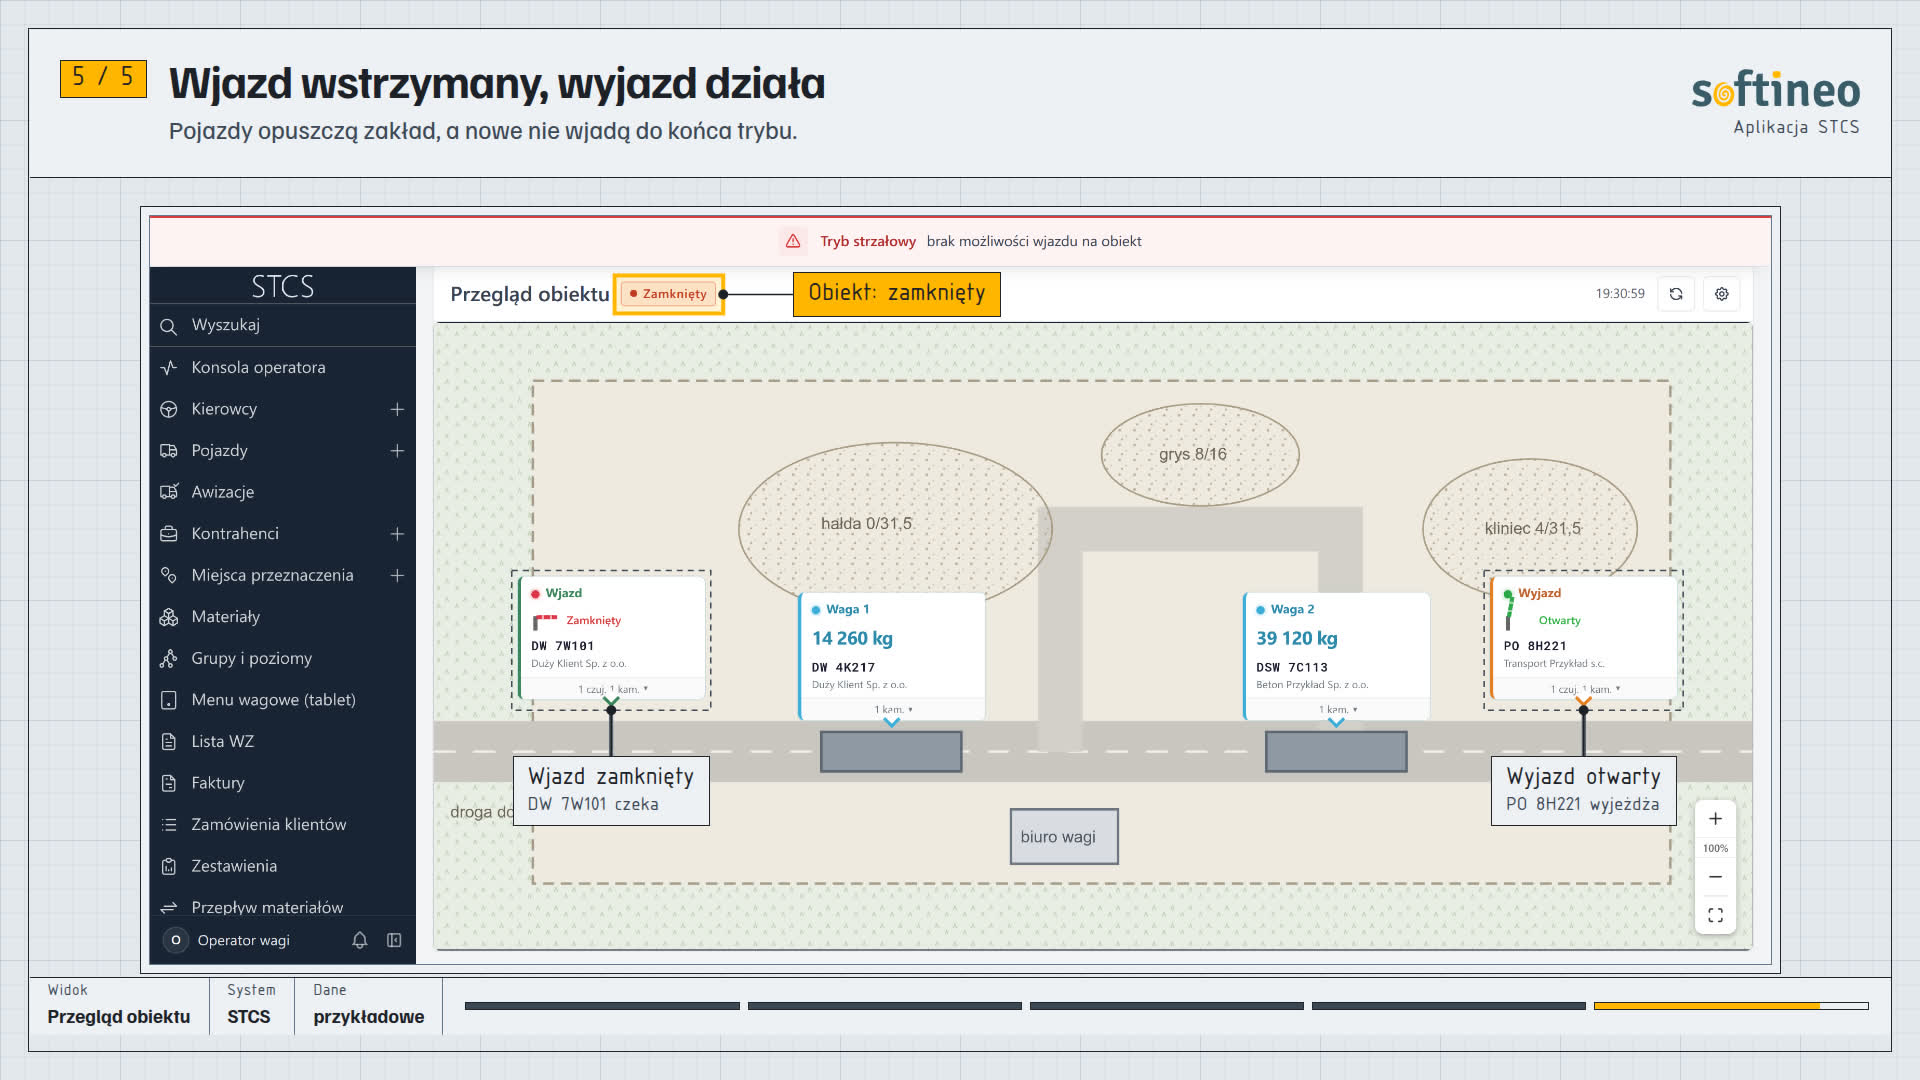The height and width of the screenshot is (1080, 1920).
Task: Expand Miejsca przeznaczenia plus icon
Action: 397,575
